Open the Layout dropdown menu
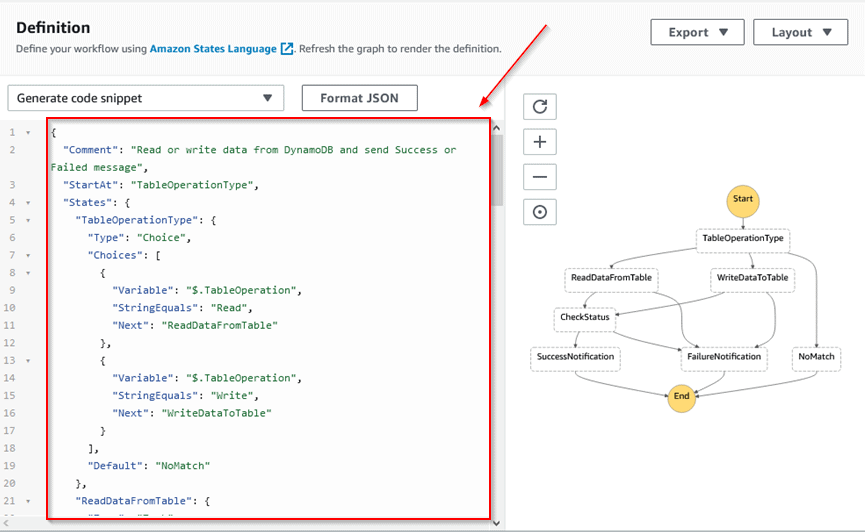Image resolution: width=865 pixels, height=532 pixels. coord(793,32)
